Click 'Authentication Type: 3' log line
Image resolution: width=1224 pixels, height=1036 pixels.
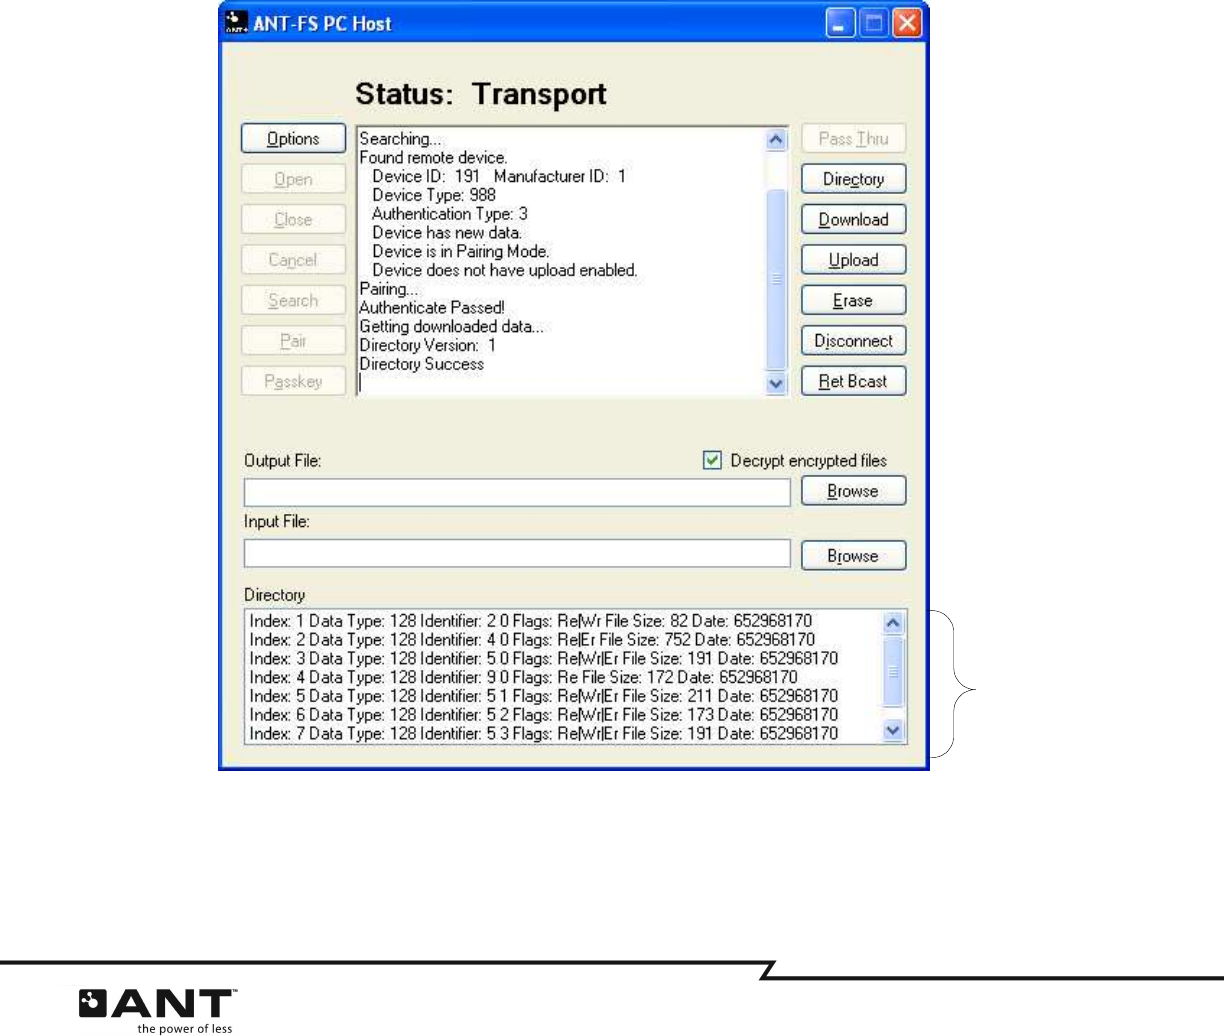pos(450,214)
